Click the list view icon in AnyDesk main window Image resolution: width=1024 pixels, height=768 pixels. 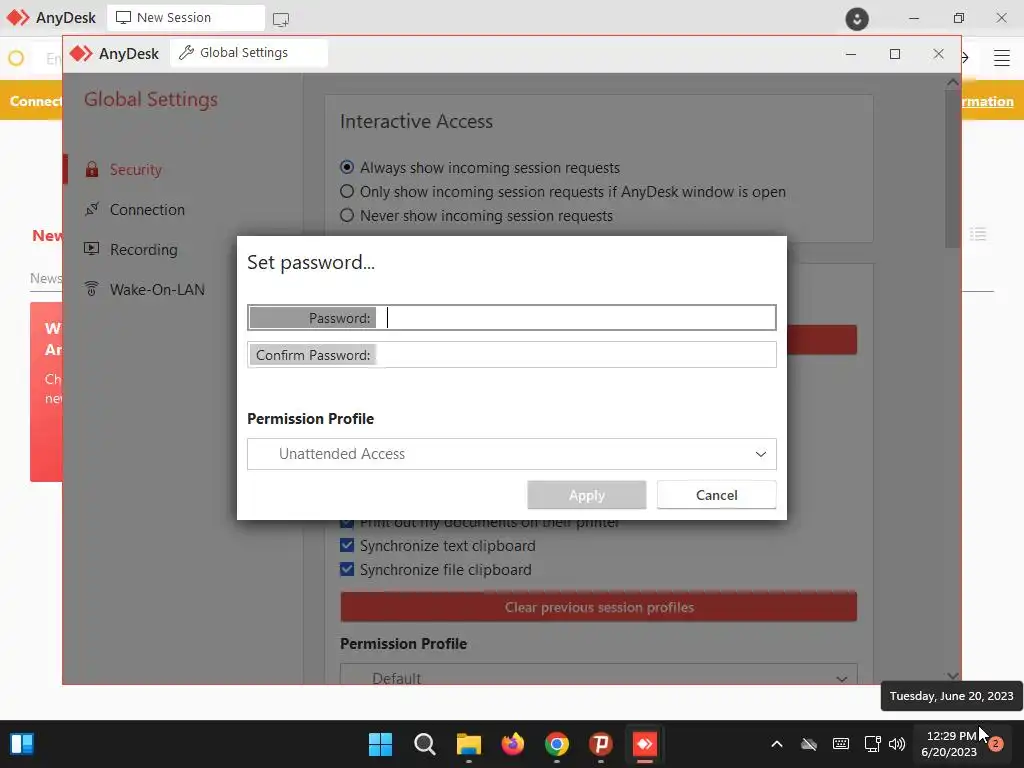pyautogui.click(x=978, y=234)
